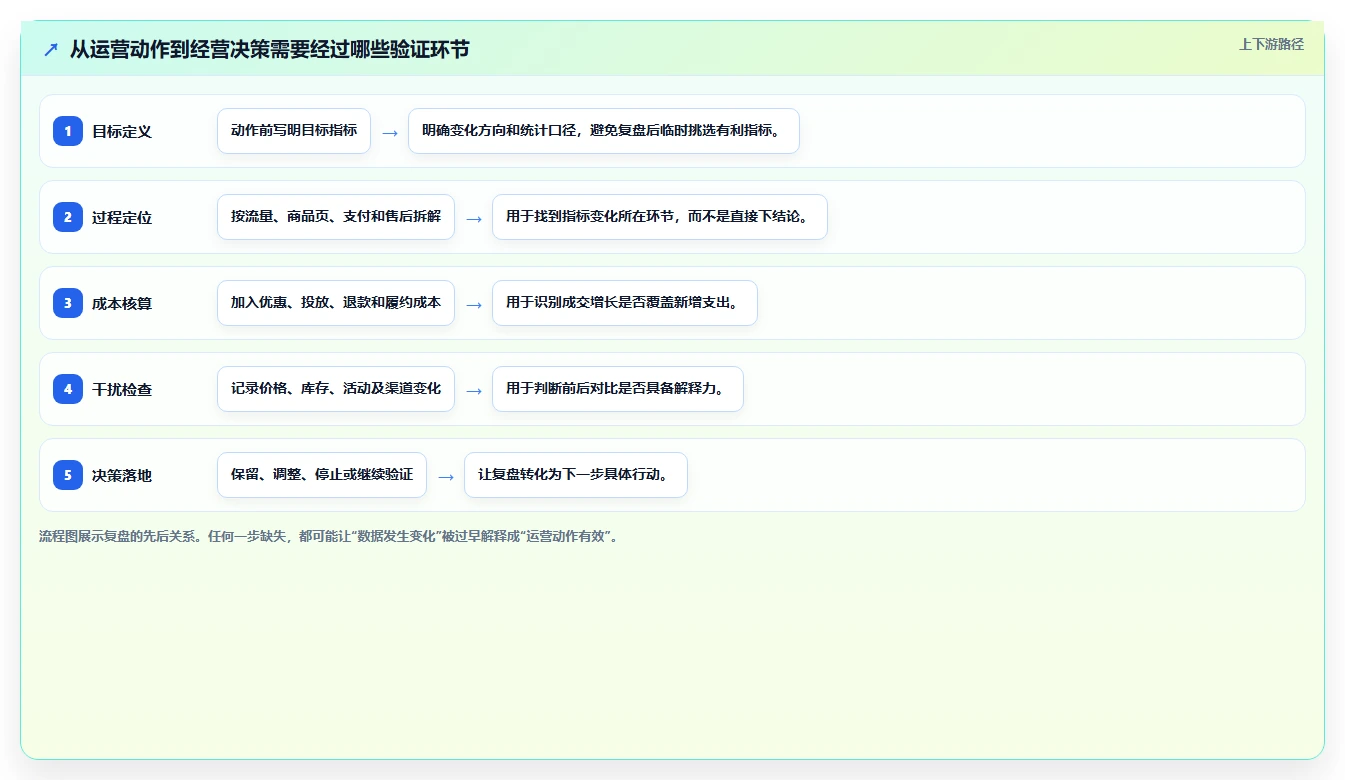
Task: Click the step 2 number badge
Action: tap(68, 217)
